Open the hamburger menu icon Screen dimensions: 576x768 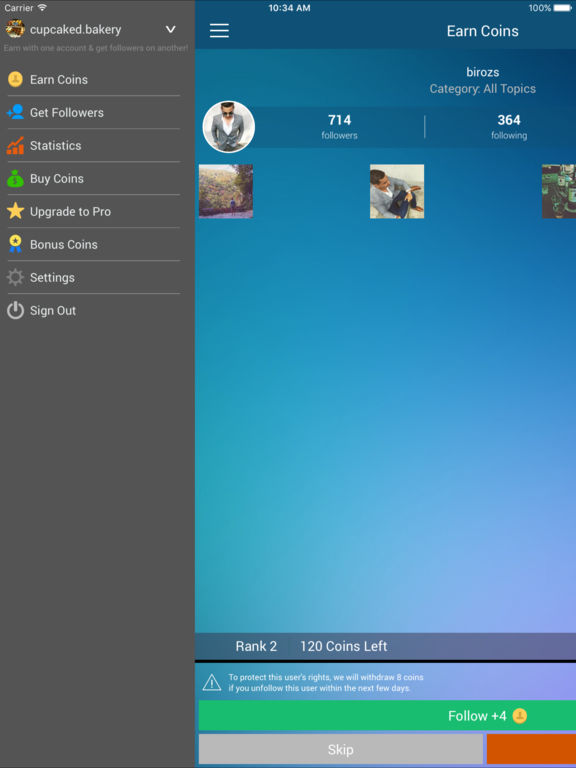(x=219, y=30)
